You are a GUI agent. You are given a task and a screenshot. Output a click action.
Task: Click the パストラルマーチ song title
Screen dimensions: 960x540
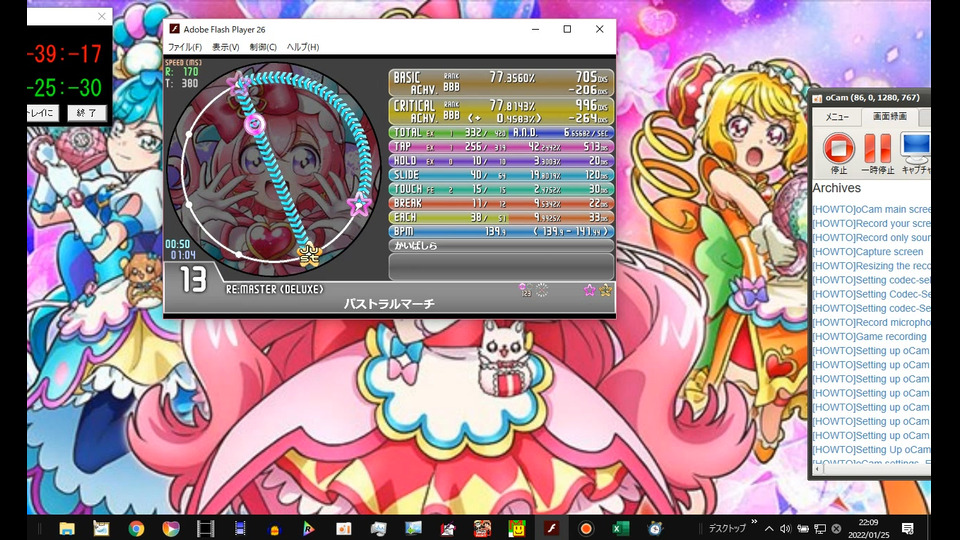389,304
